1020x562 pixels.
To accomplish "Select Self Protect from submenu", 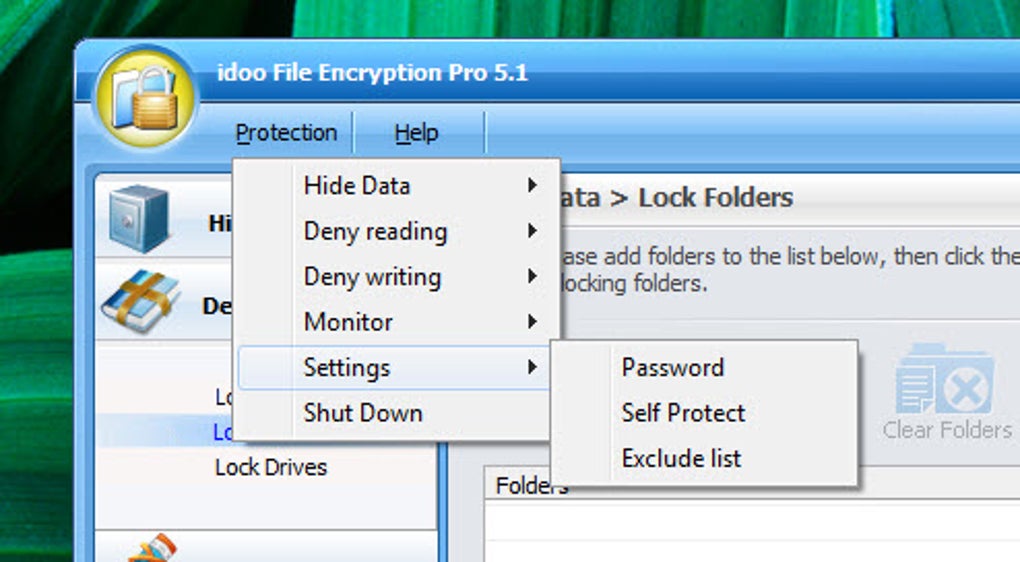I will pyautogui.click(x=683, y=413).
